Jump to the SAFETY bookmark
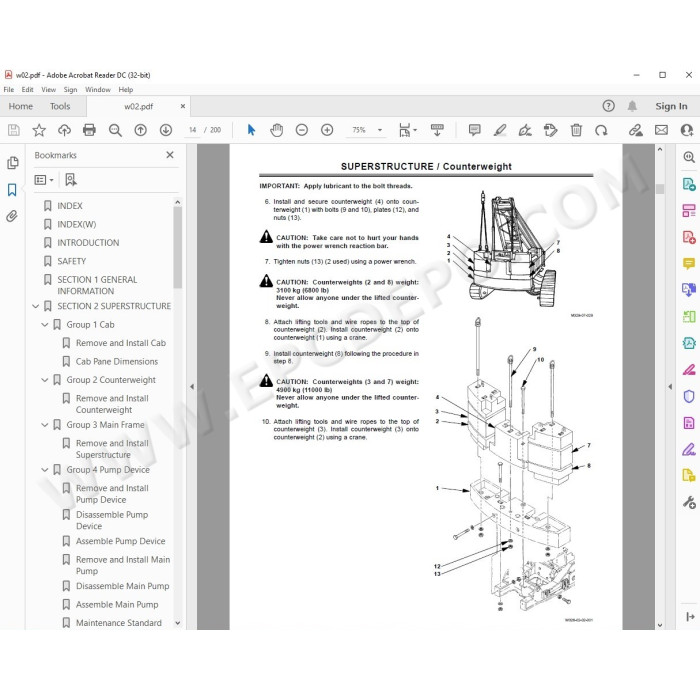This screenshot has width=700, height=700. coord(71,261)
